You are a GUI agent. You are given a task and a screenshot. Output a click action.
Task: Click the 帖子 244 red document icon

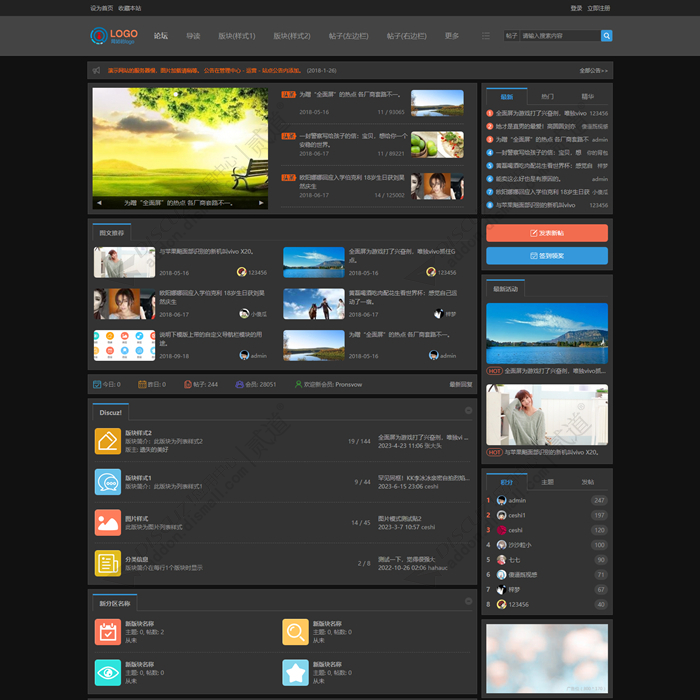(x=188, y=384)
